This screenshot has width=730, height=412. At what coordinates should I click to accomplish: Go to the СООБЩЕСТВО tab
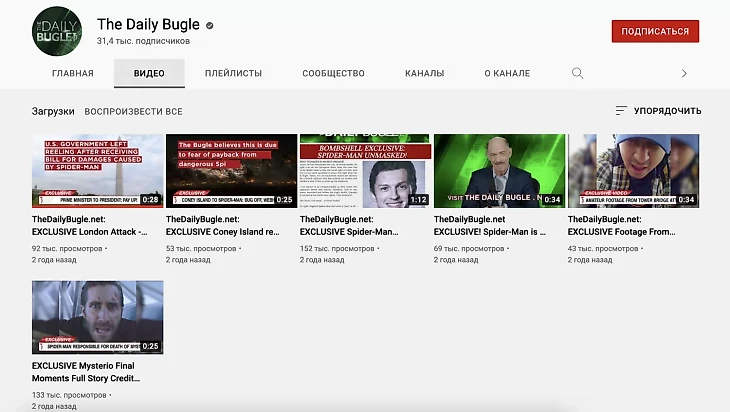(333, 73)
